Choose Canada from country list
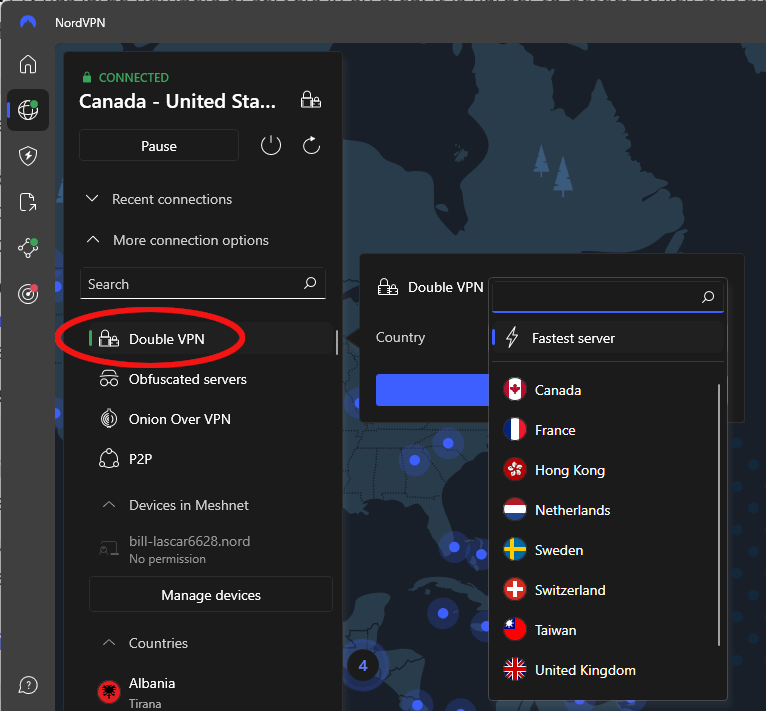This screenshot has width=766, height=711. 605,390
